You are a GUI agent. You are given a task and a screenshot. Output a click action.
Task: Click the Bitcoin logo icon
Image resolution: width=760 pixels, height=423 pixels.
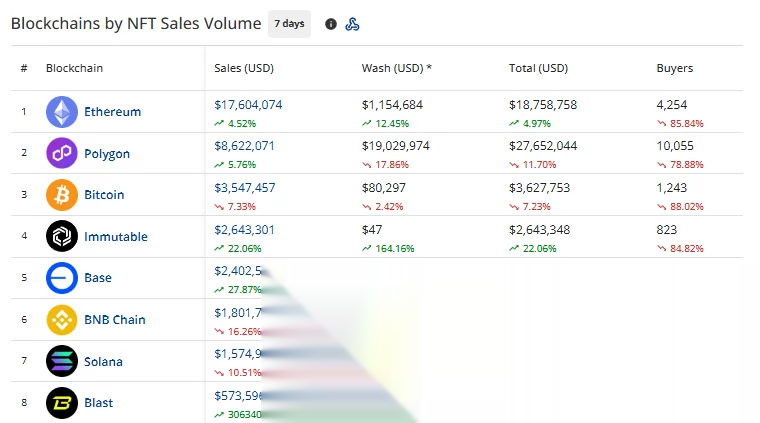(62, 195)
